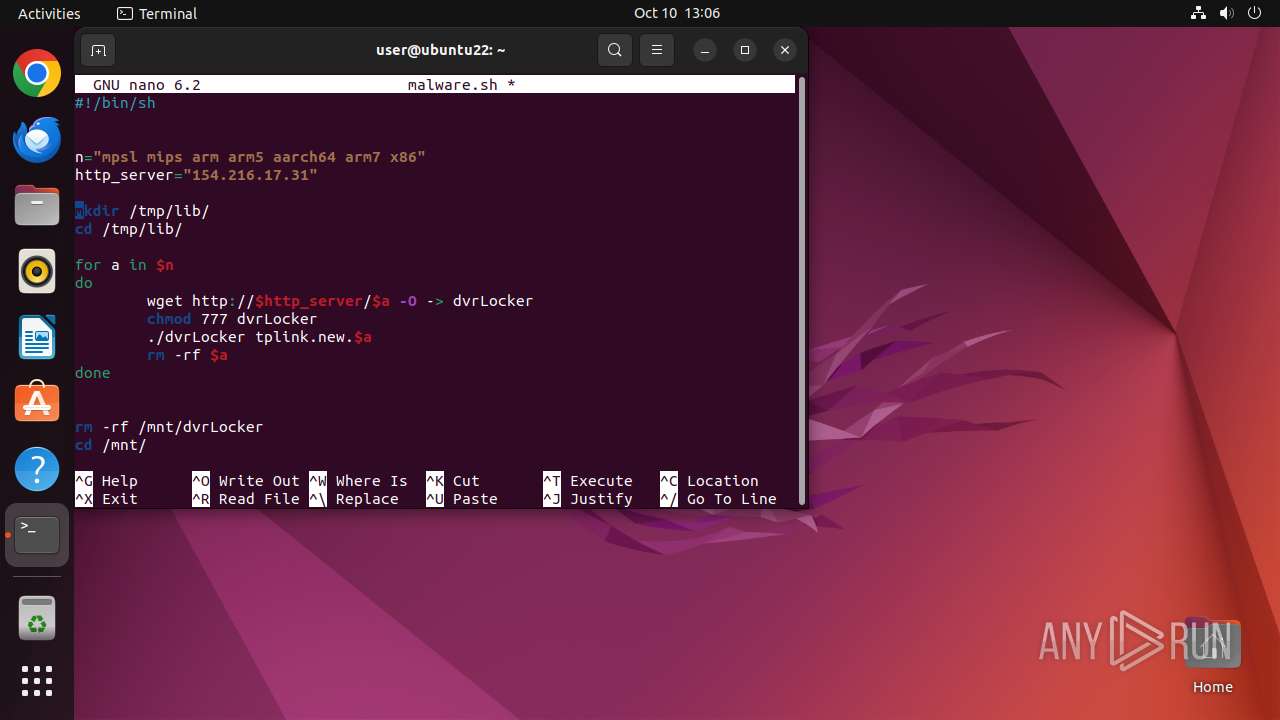Click the rm -rf /mnt/dvrLocker line
The image size is (1280, 720).
[169, 427]
